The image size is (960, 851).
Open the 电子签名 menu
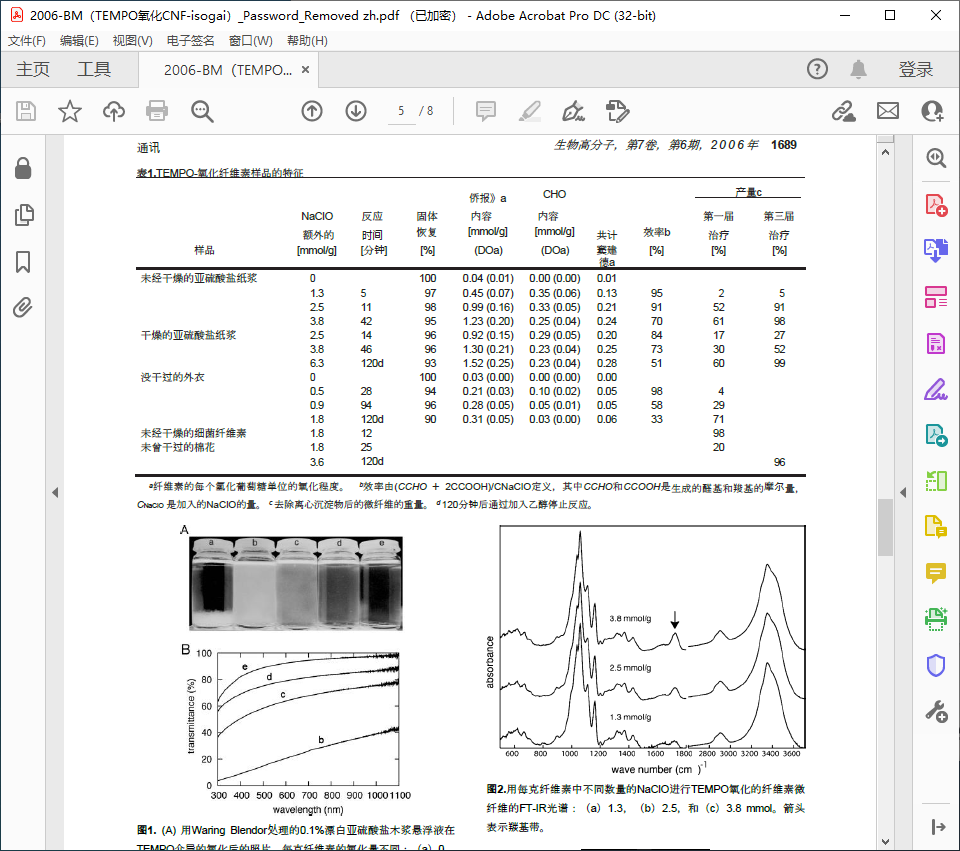point(190,41)
